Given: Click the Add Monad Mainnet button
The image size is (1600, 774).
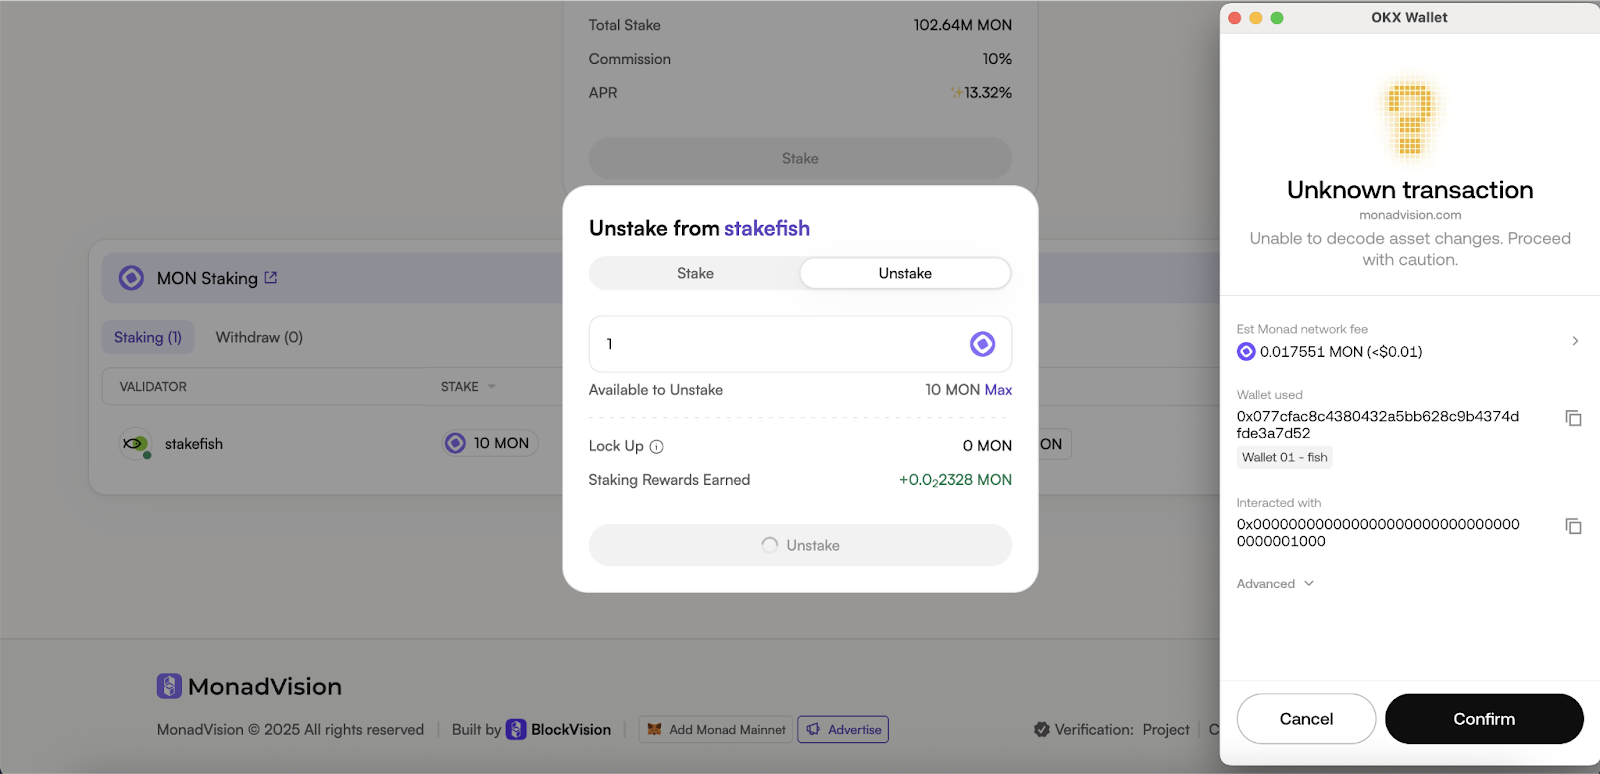Looking at the screenshot, I should [716, 730].
